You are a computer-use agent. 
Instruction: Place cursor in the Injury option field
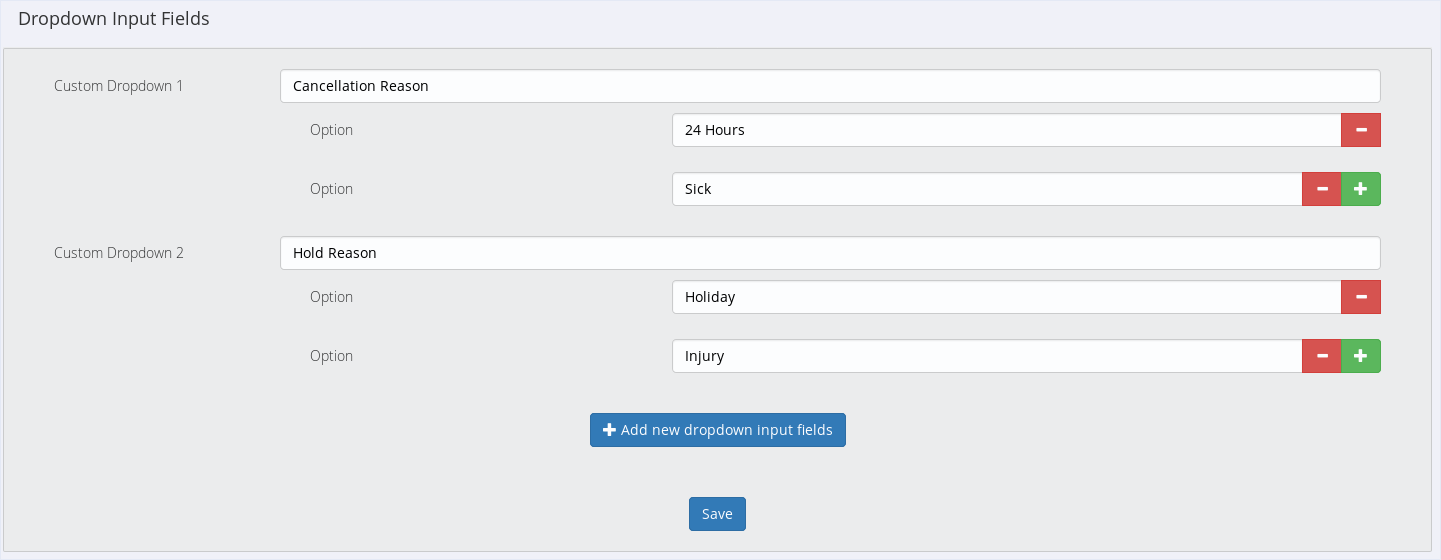(x=986, y=356)
